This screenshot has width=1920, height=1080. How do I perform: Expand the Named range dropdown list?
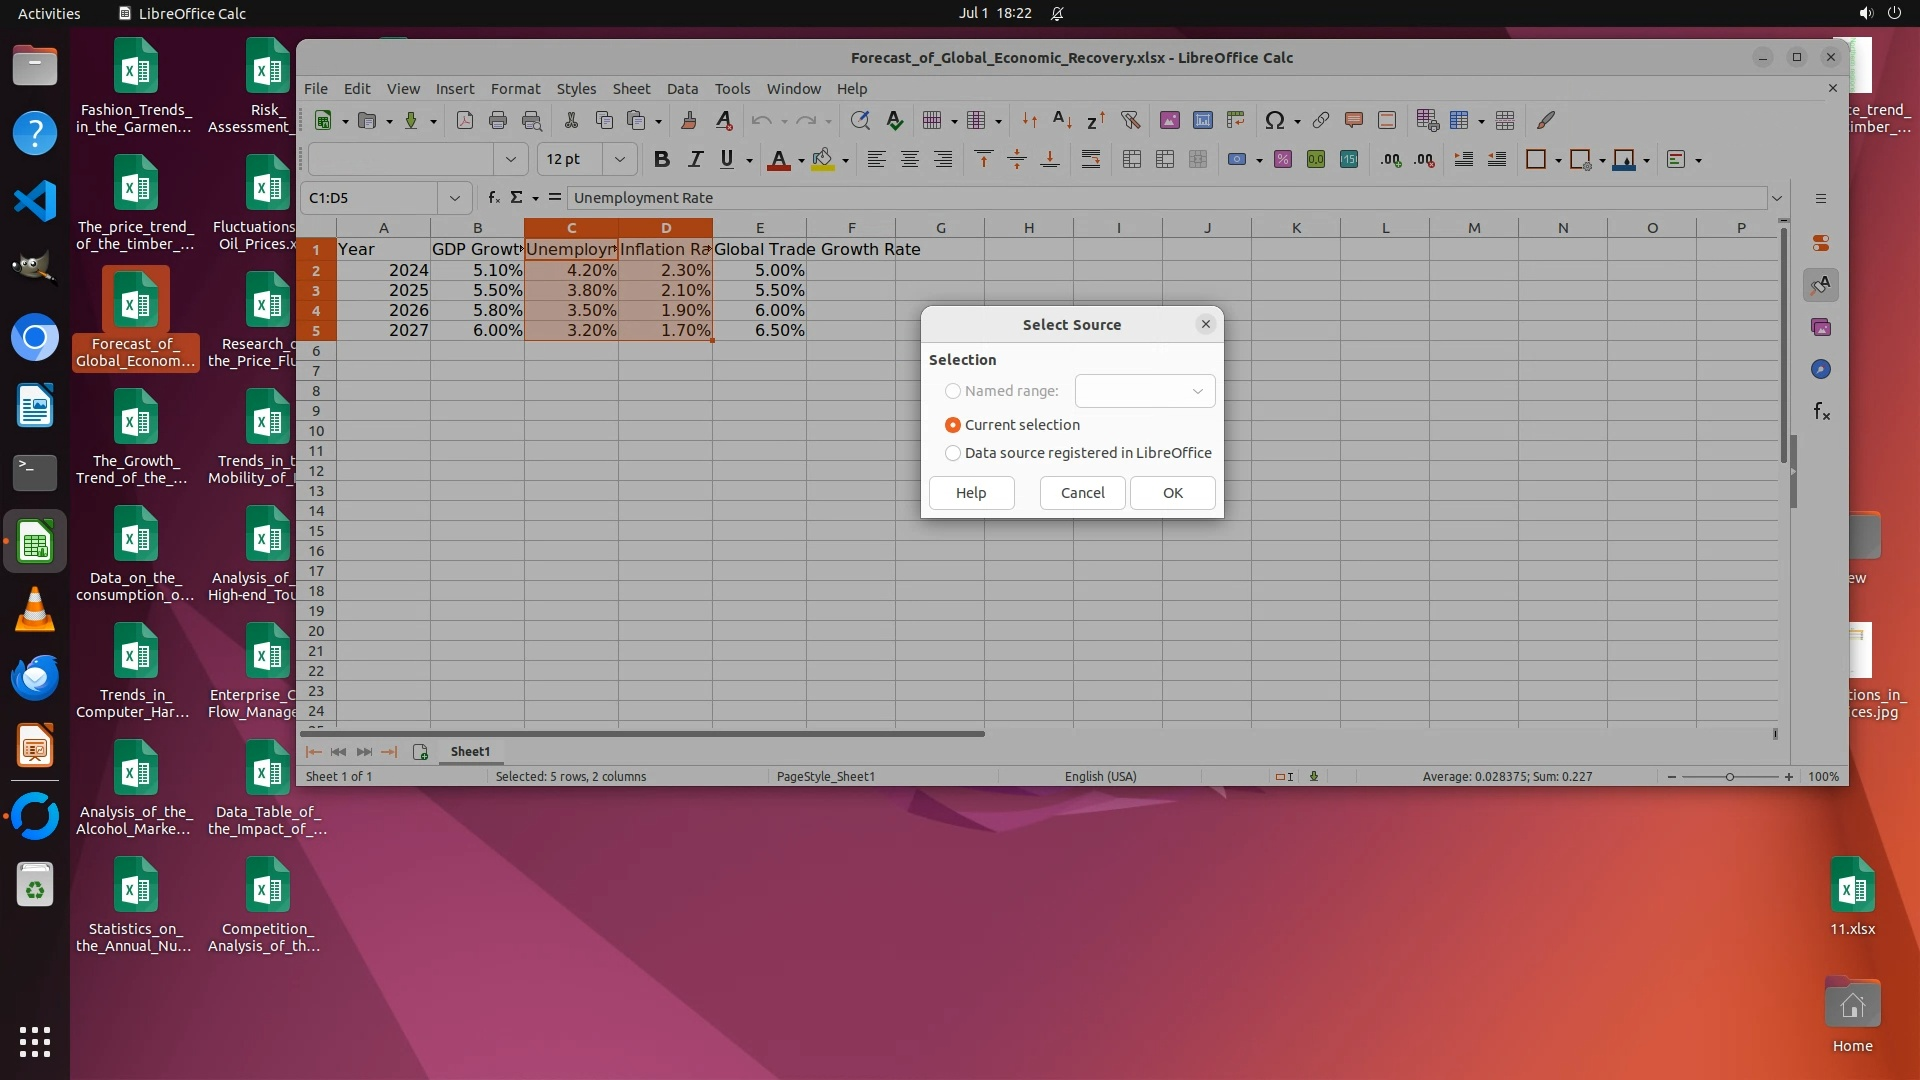click(x=1197, y=391)
